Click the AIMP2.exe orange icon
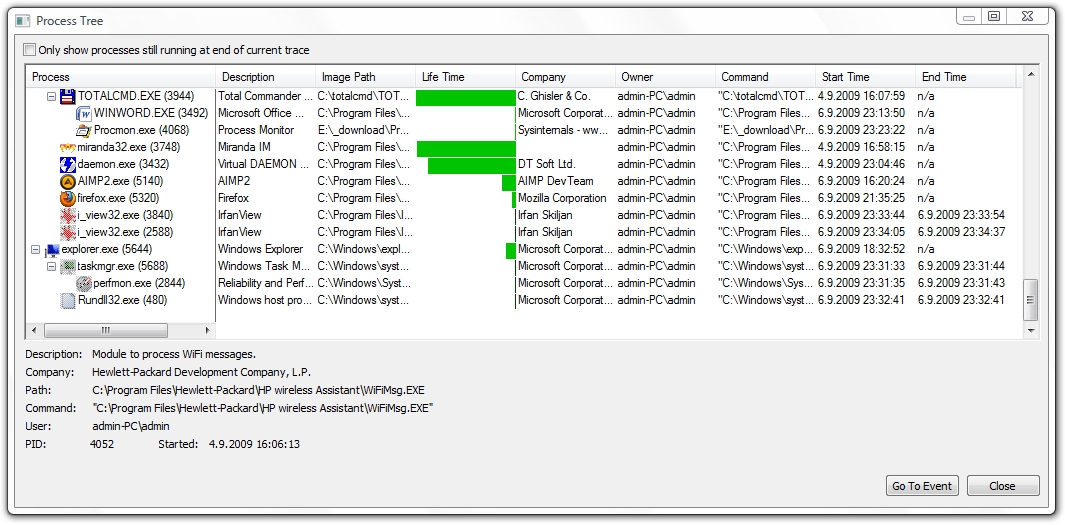Viewport: 1065px width, 525px height. pyautogui.click(x=67, y=181)
